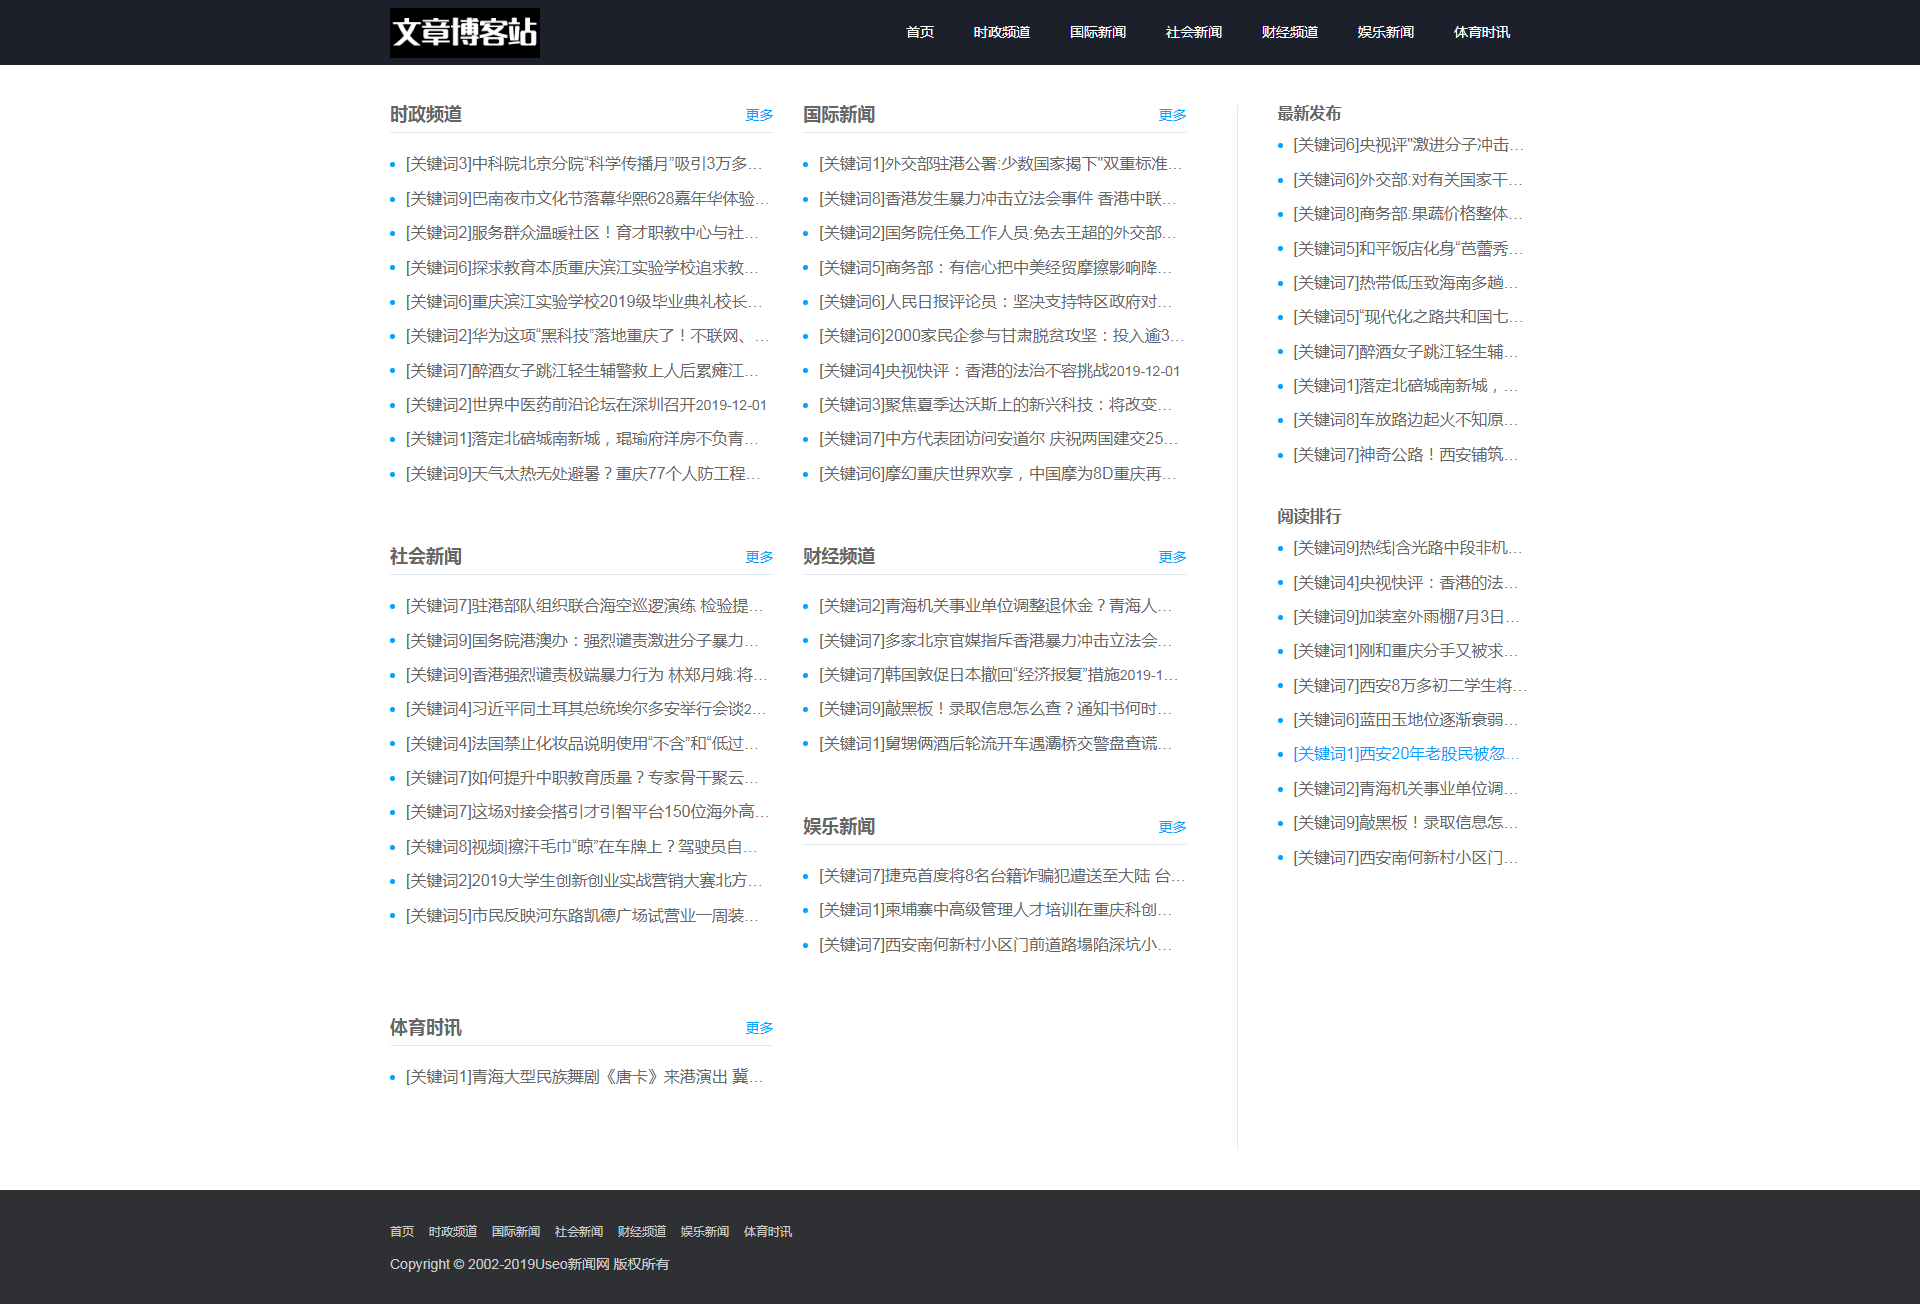Click 更多 beside the 社会新闻 section heading
This screenshot has width=1920, height=1304.
click(759, 557)
